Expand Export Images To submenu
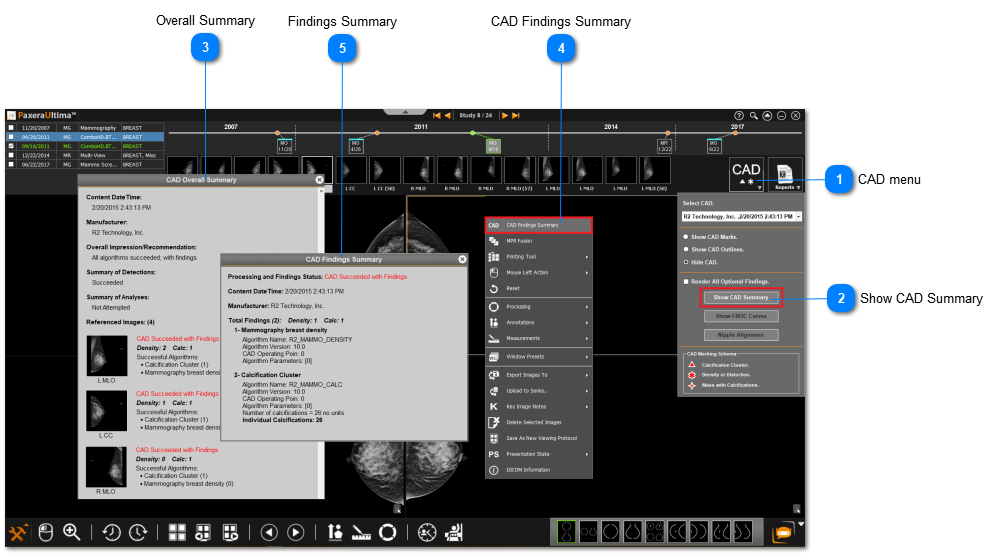This screenshot has height=556, width=999. pos(539,375)
